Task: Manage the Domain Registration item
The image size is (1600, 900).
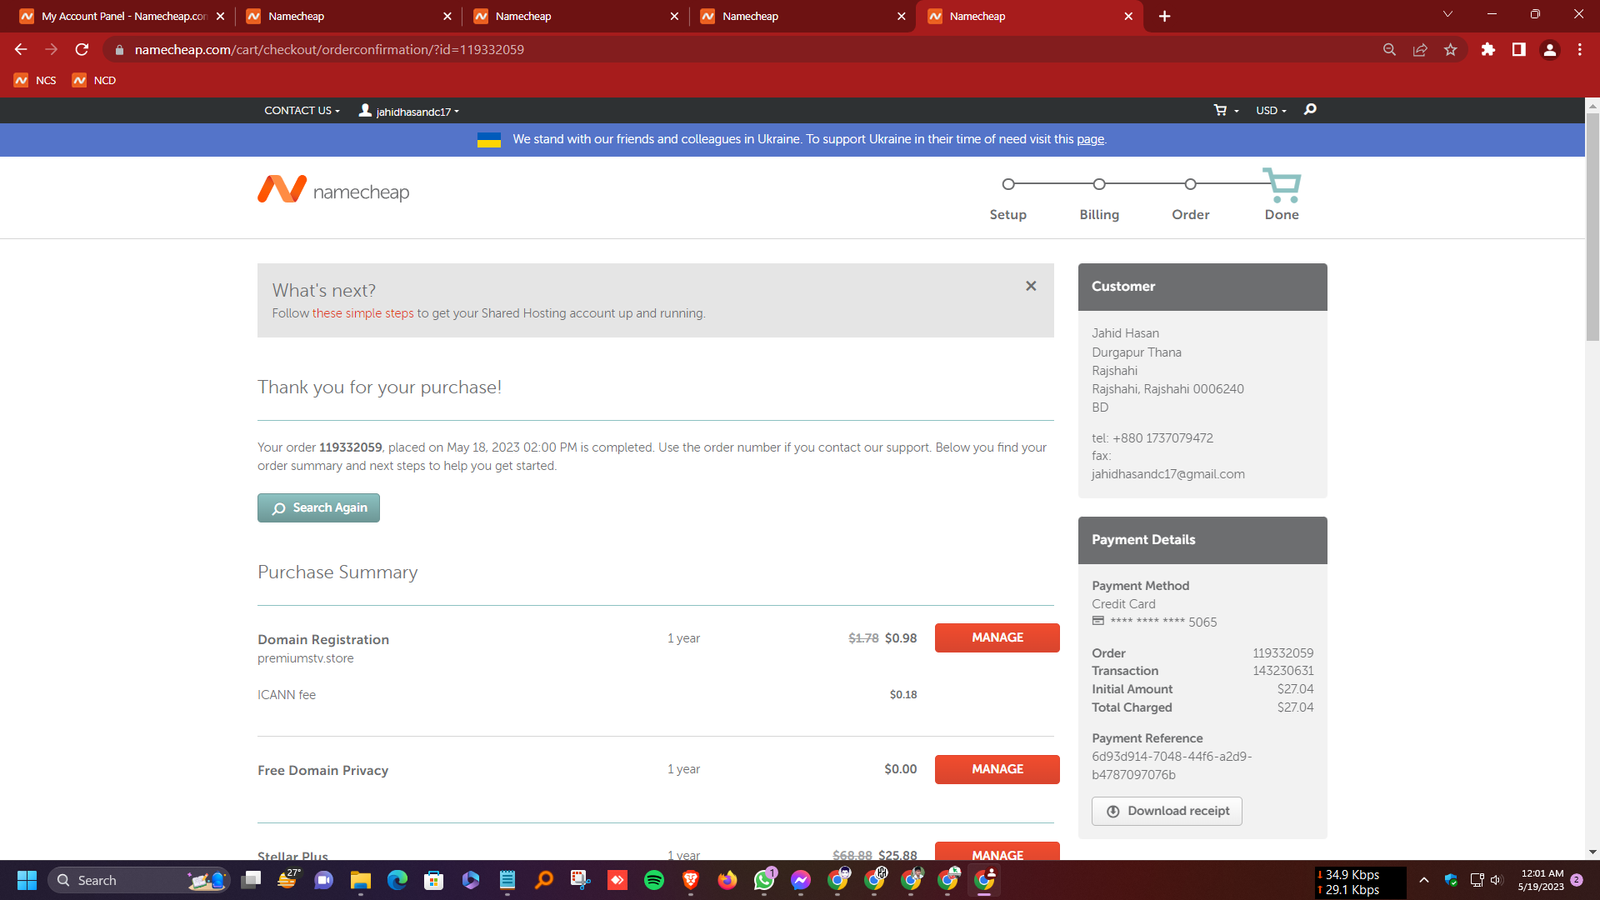Action: (x=997, y=638)
